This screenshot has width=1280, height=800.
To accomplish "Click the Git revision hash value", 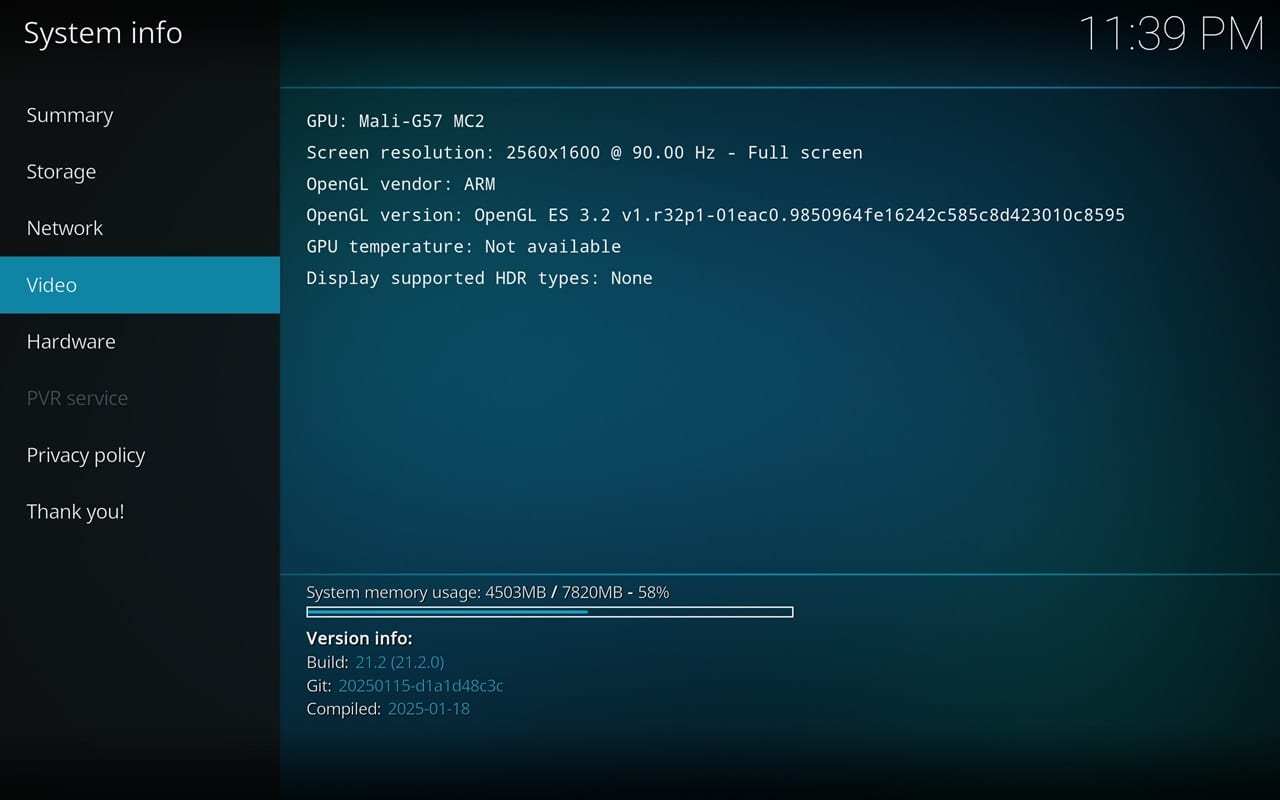I will (x=420, y=686).
